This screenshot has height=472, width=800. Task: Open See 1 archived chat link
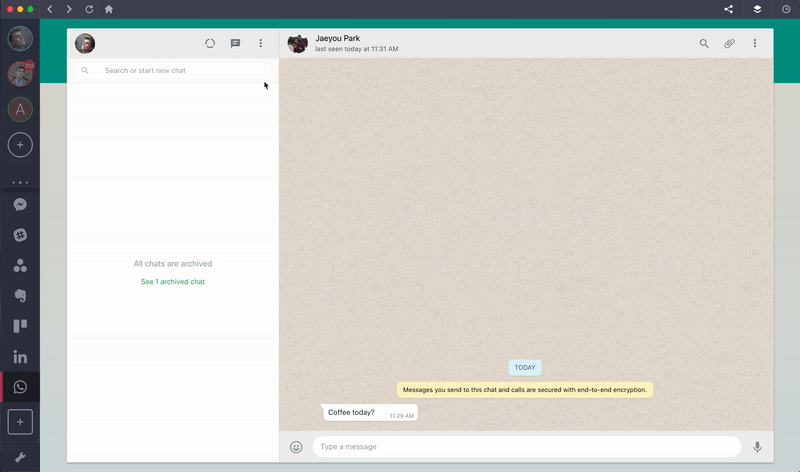click(x=172, y=282)
